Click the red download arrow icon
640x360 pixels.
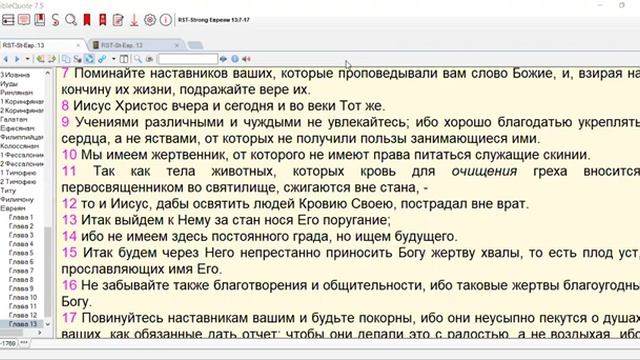coord(134,20)
